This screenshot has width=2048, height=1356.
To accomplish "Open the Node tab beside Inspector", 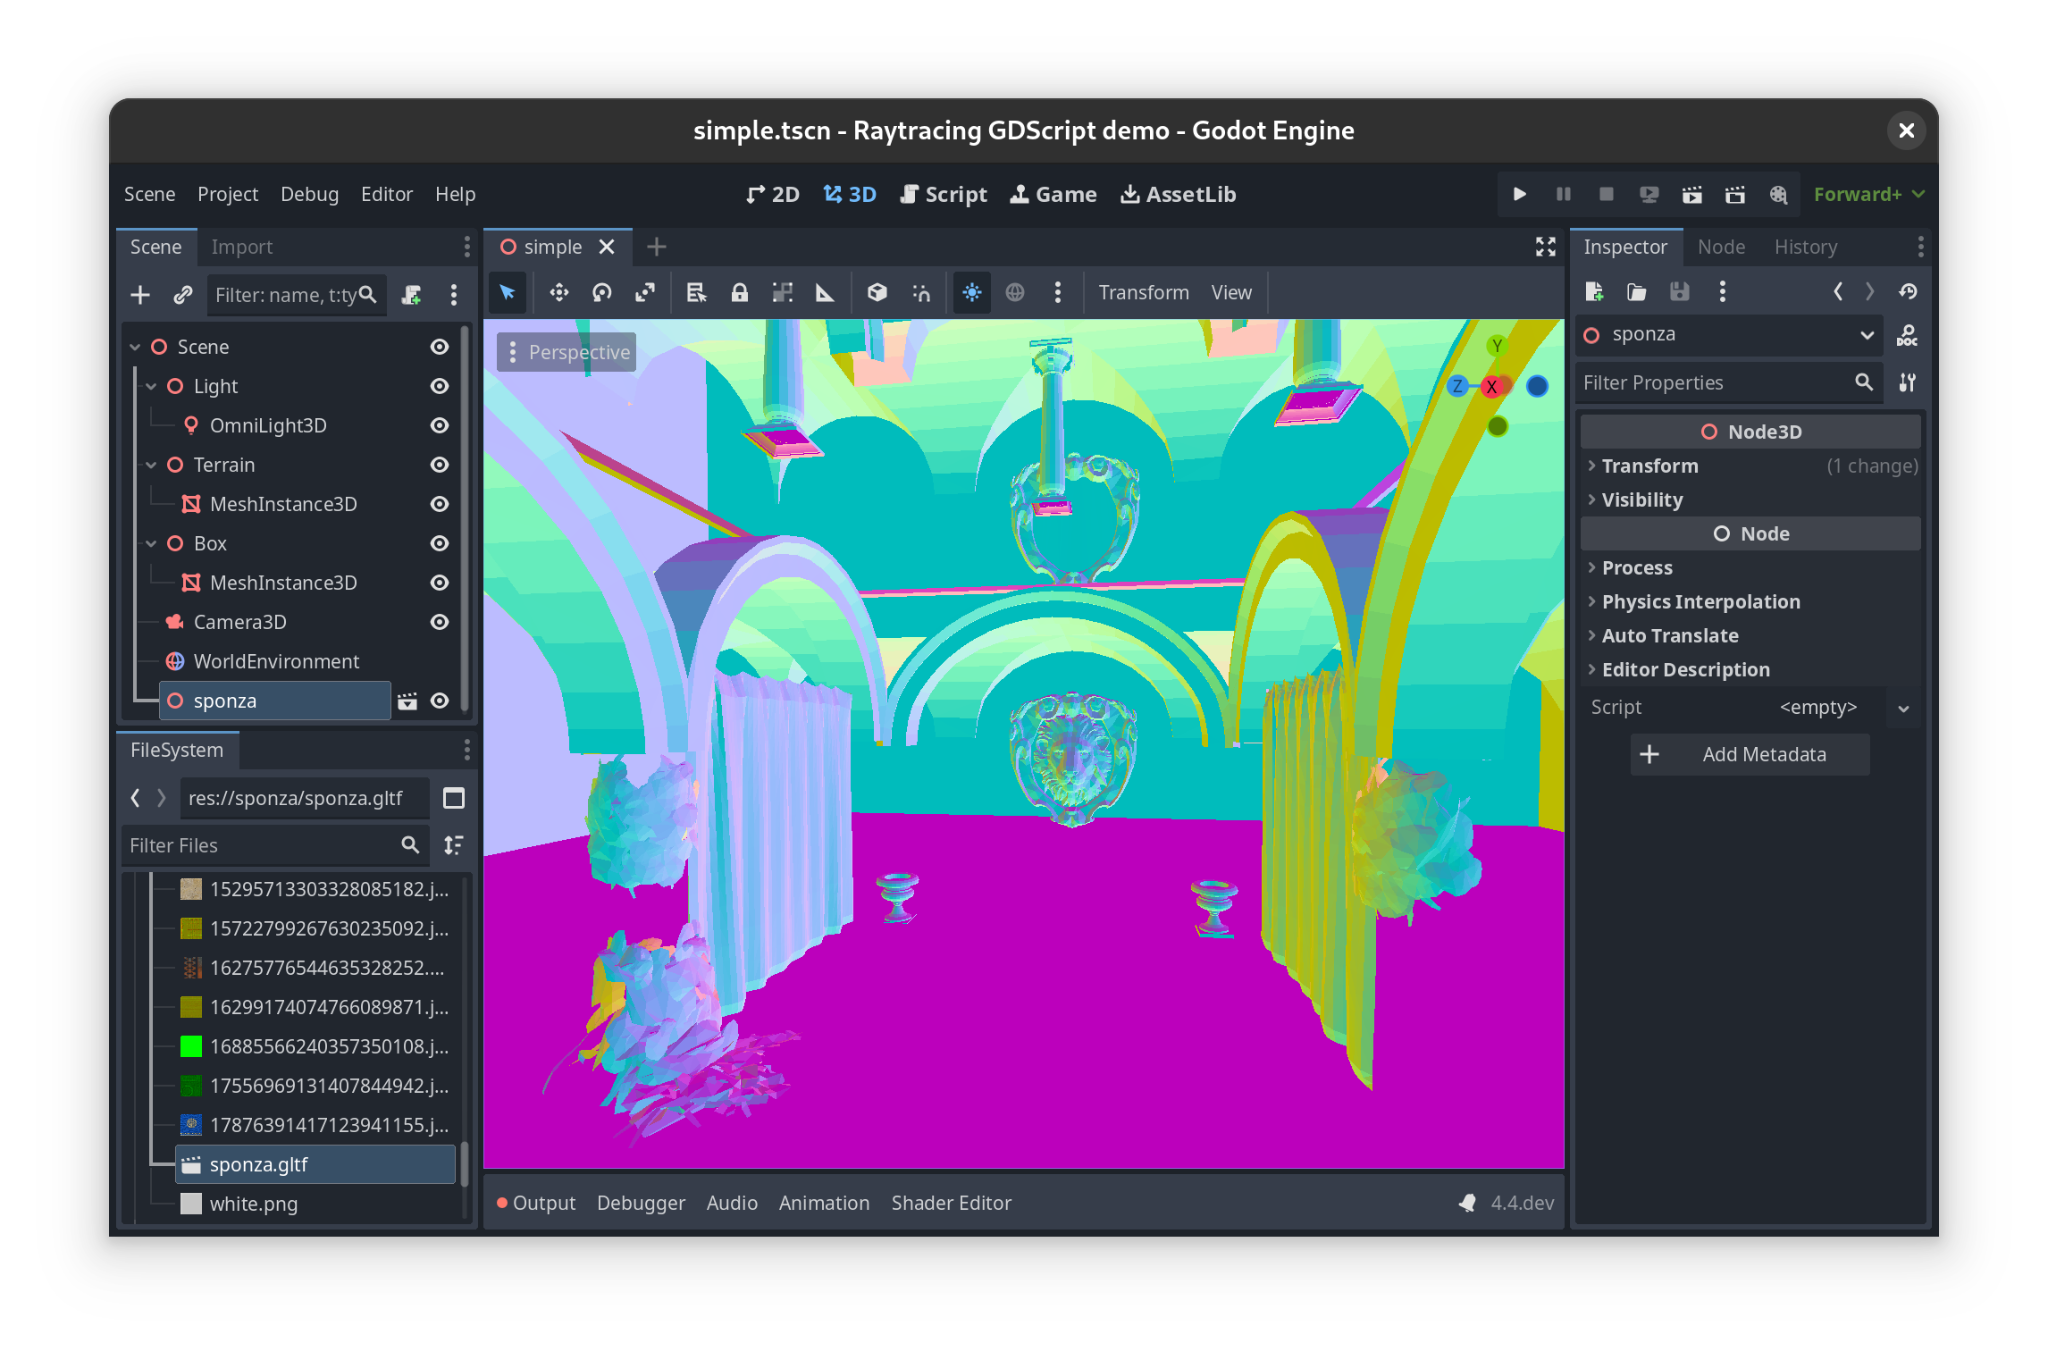I will (x=1721, y=247).
